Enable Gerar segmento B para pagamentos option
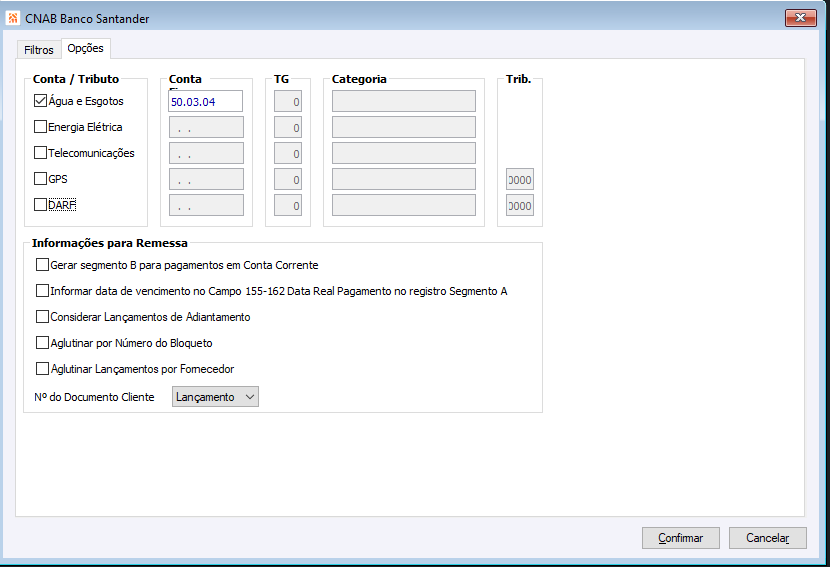 coord(42,265)
